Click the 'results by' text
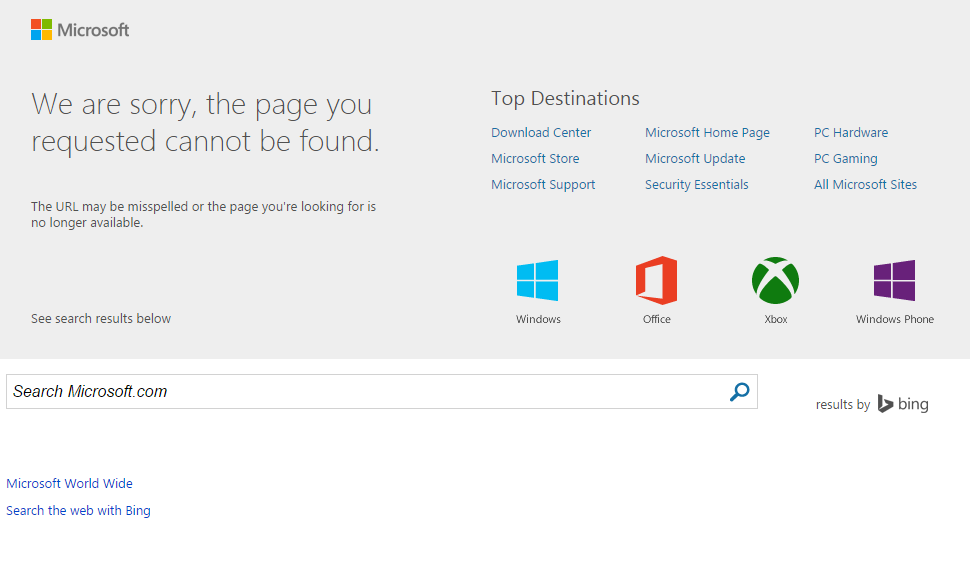970x576 pixels. [x=843, y=405]
